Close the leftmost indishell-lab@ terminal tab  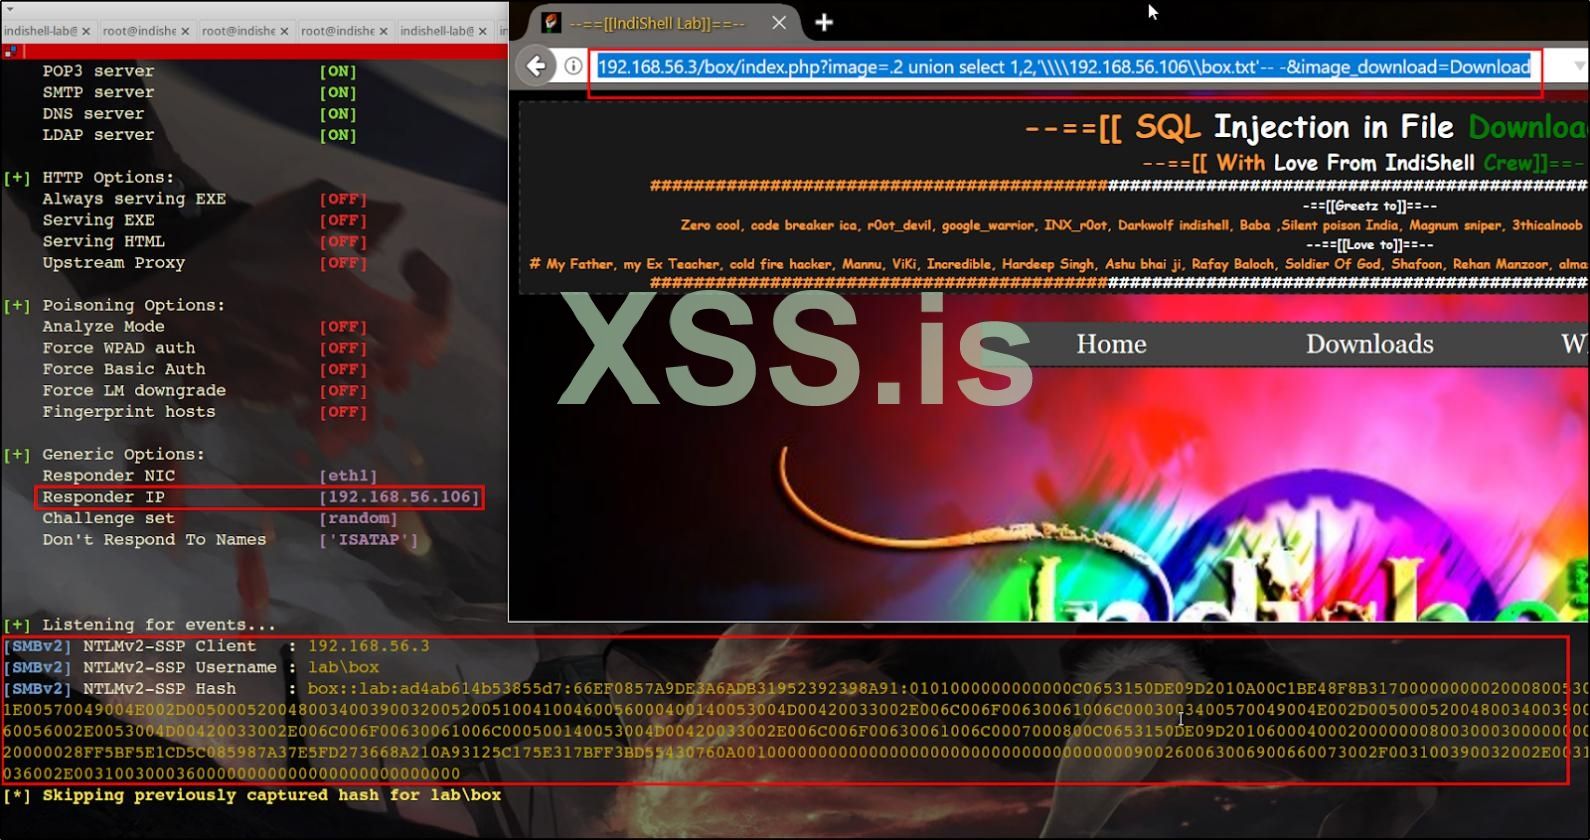(x=86, y=31)
